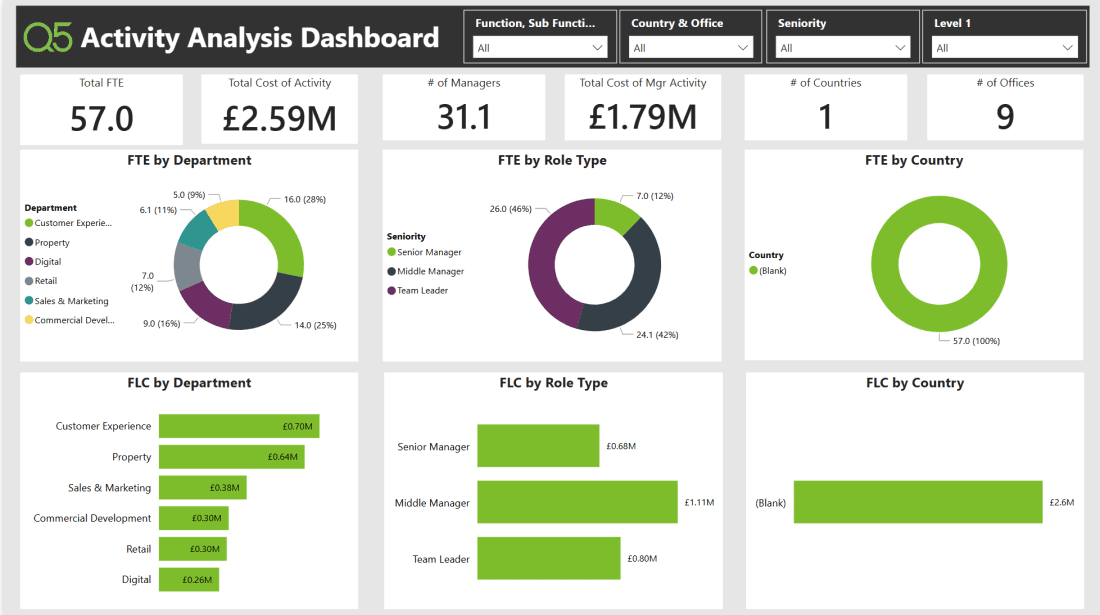Click the Middle Manager £1.11M bar
1100x615 pixels.
(x=577, y=502)
